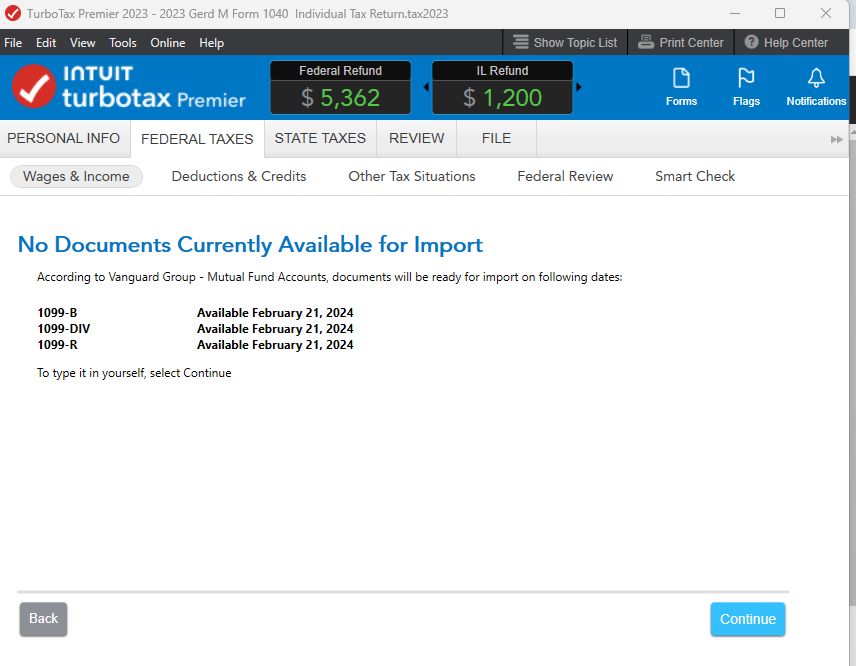The height and width of the screenshot is (666, 856).
Task: Select the Deductions & Credits tab
Action: pos(238,176)
